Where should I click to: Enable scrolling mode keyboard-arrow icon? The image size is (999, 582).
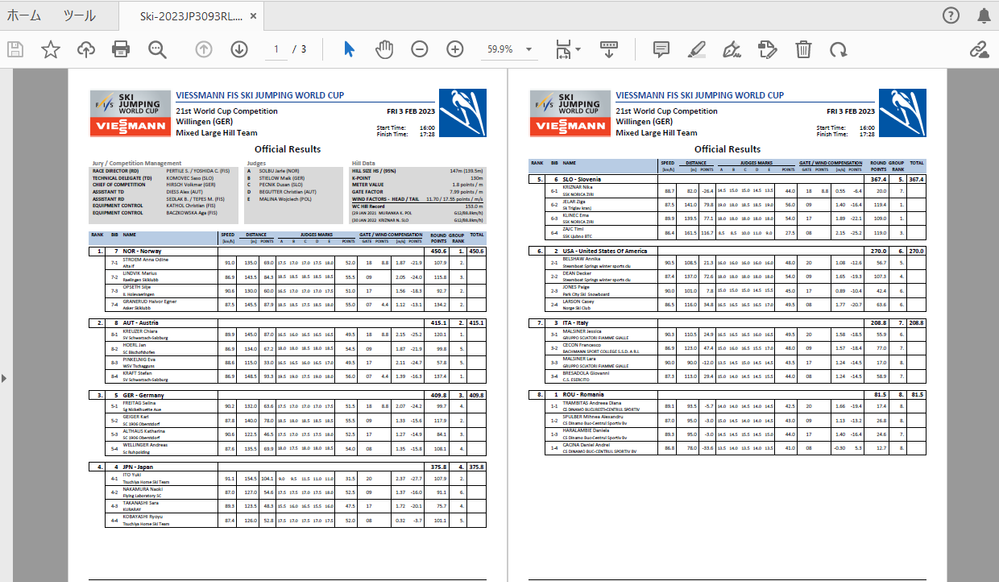coord(609,49)
